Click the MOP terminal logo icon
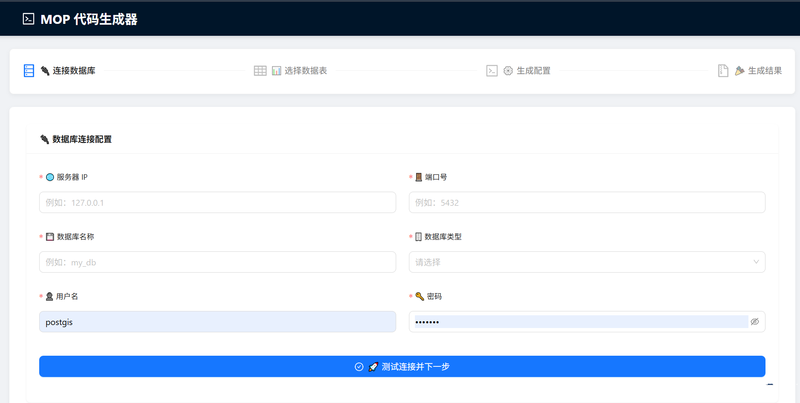 [x=29, y=19]
